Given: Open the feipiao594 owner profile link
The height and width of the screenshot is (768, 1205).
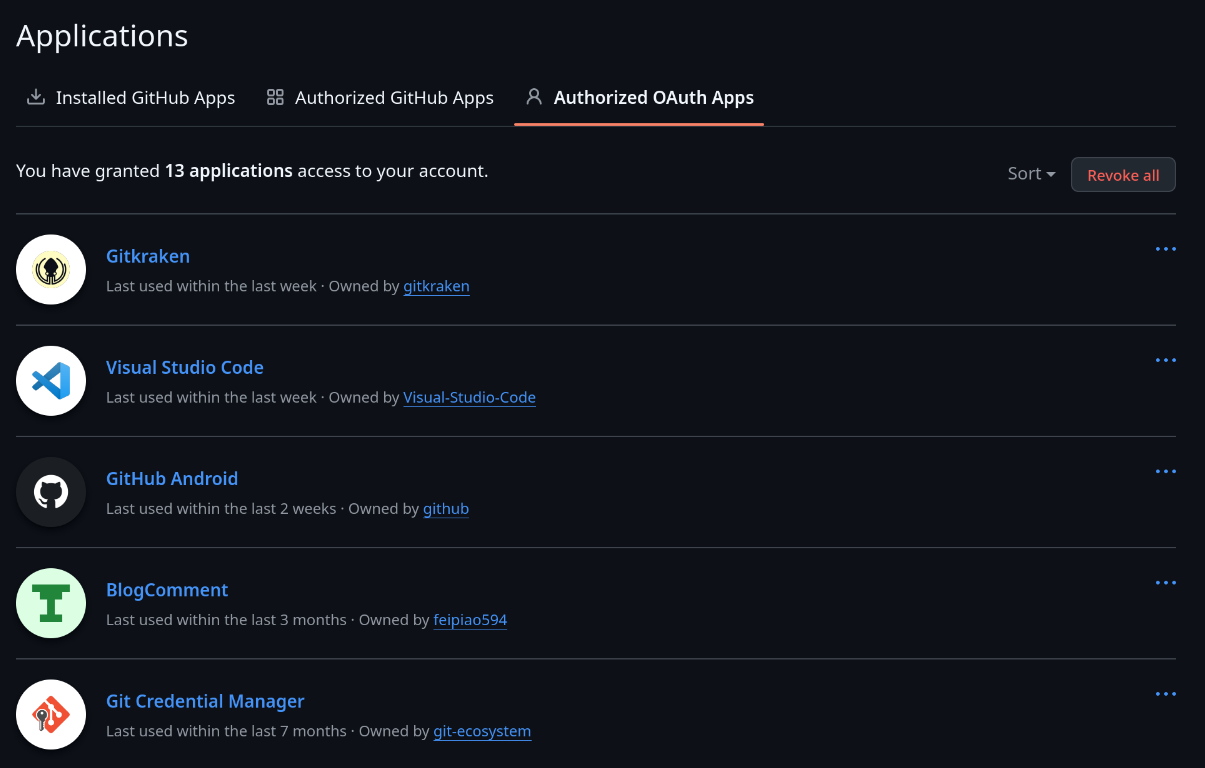Looking at the screenshot, I should (470, 620).
